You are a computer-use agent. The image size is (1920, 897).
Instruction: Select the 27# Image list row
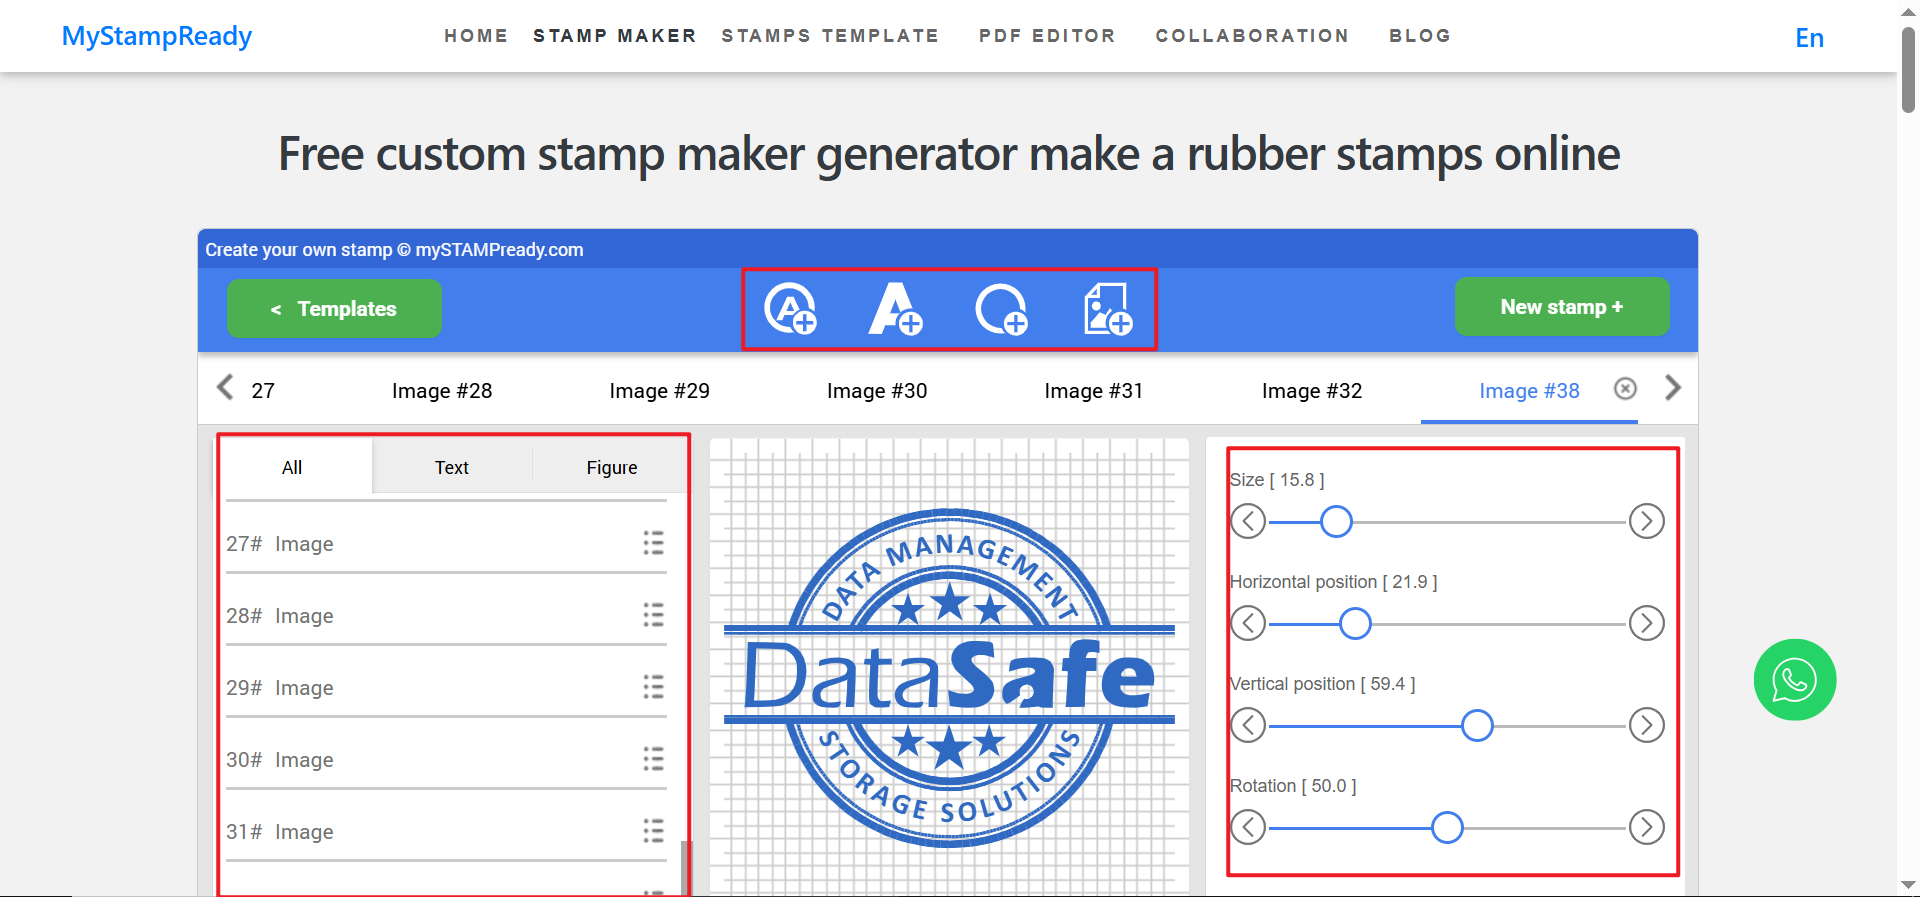coord(446,543)
